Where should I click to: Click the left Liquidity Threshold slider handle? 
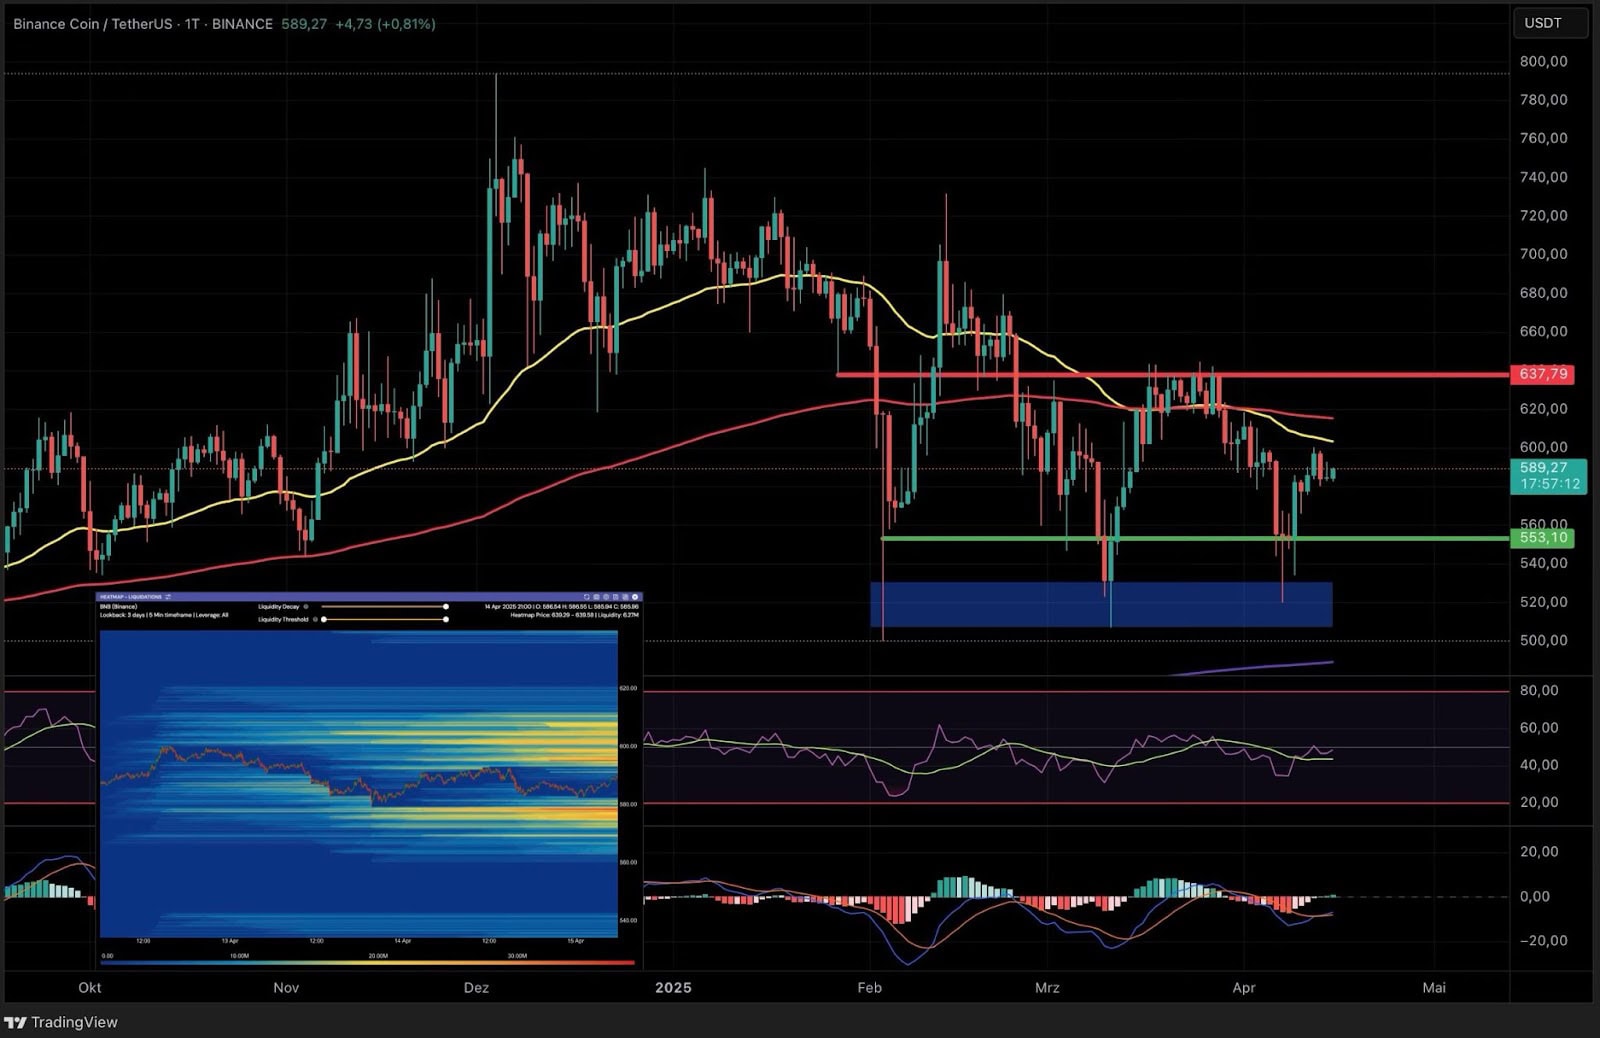[323, 619]
